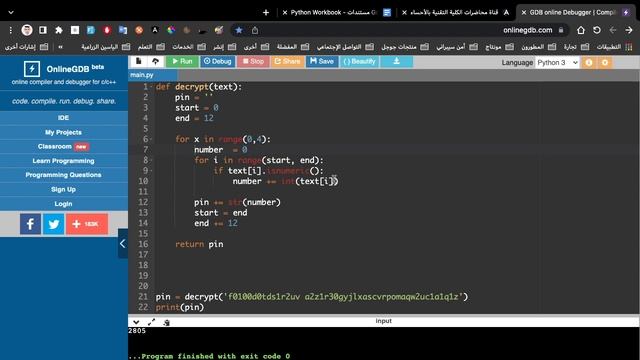Click the translate extension icon

(123, 30)
